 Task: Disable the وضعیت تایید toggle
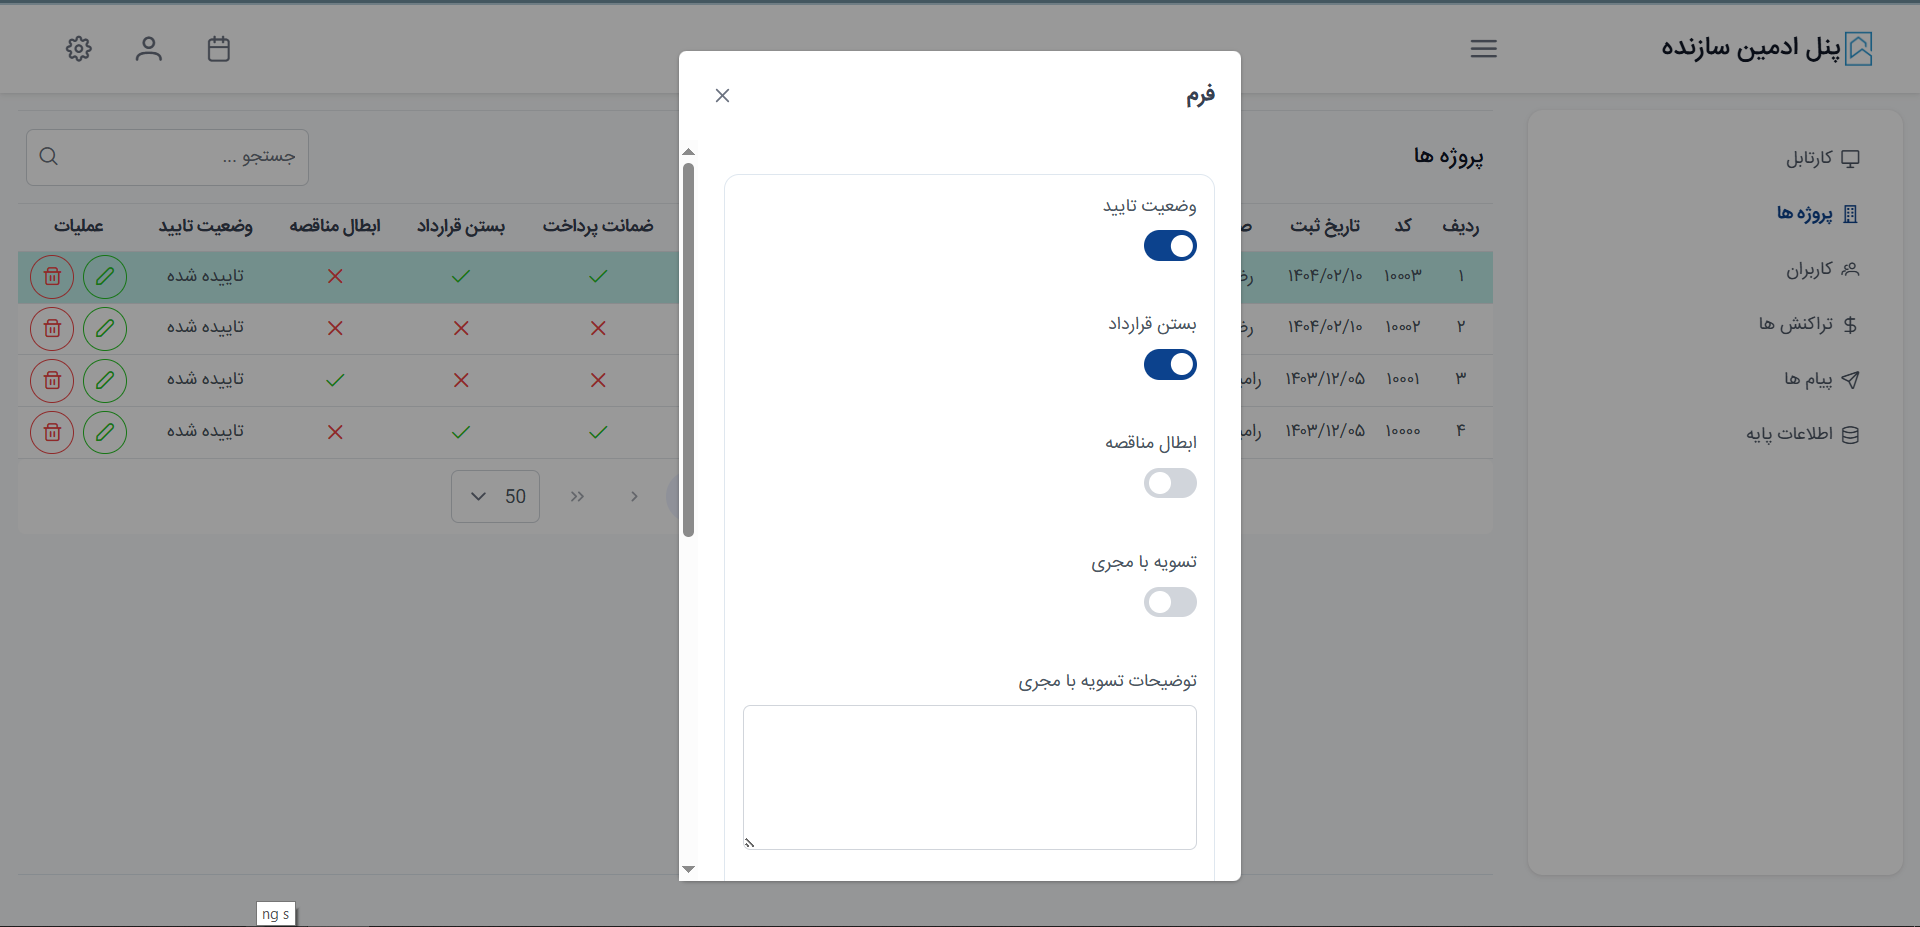click(1170, 246)
